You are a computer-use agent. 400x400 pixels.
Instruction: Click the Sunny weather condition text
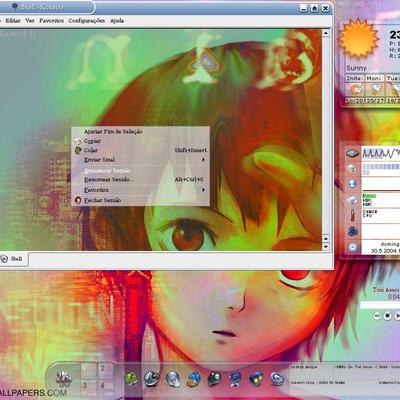click(356, 68)
